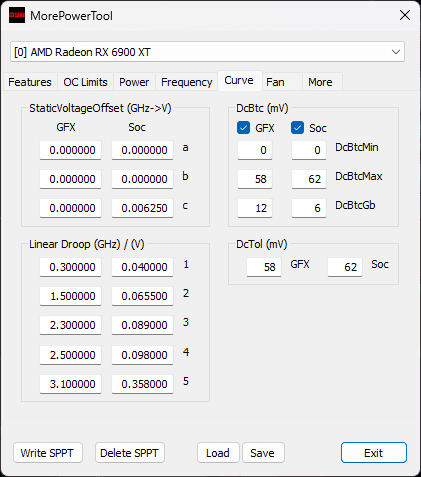The width and height of the screenshot is (421, 477).
Task: Click the Write SPPT button
Action: tap(48, 453)
